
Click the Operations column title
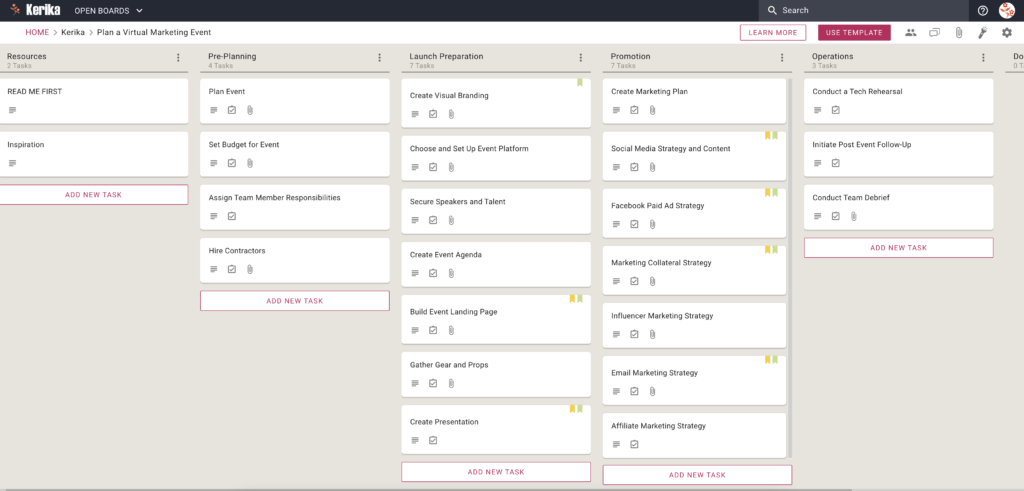[832, 56]
